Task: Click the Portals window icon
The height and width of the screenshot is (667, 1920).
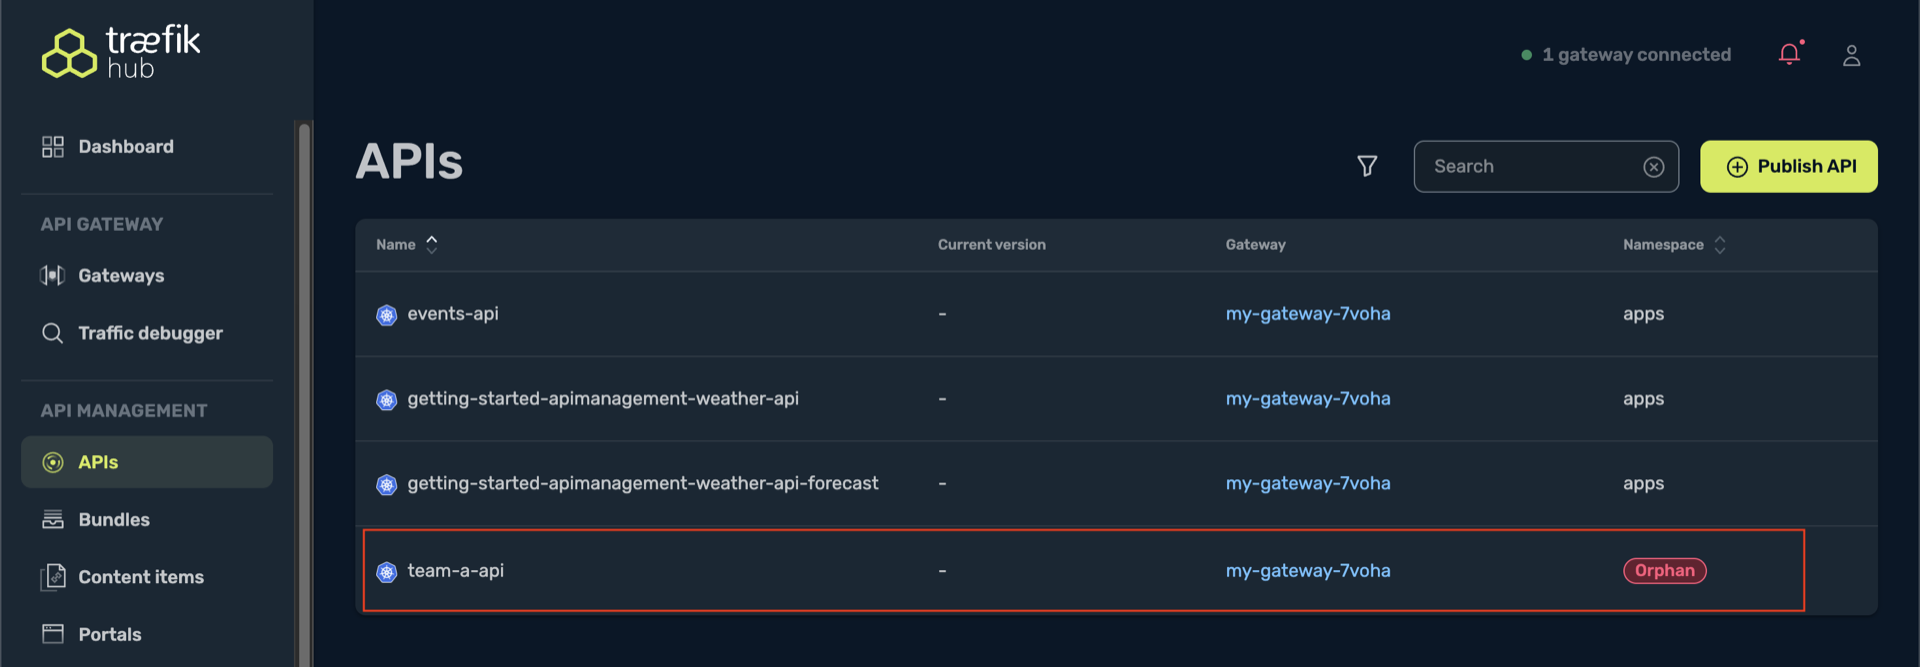Action: [53, 634]
